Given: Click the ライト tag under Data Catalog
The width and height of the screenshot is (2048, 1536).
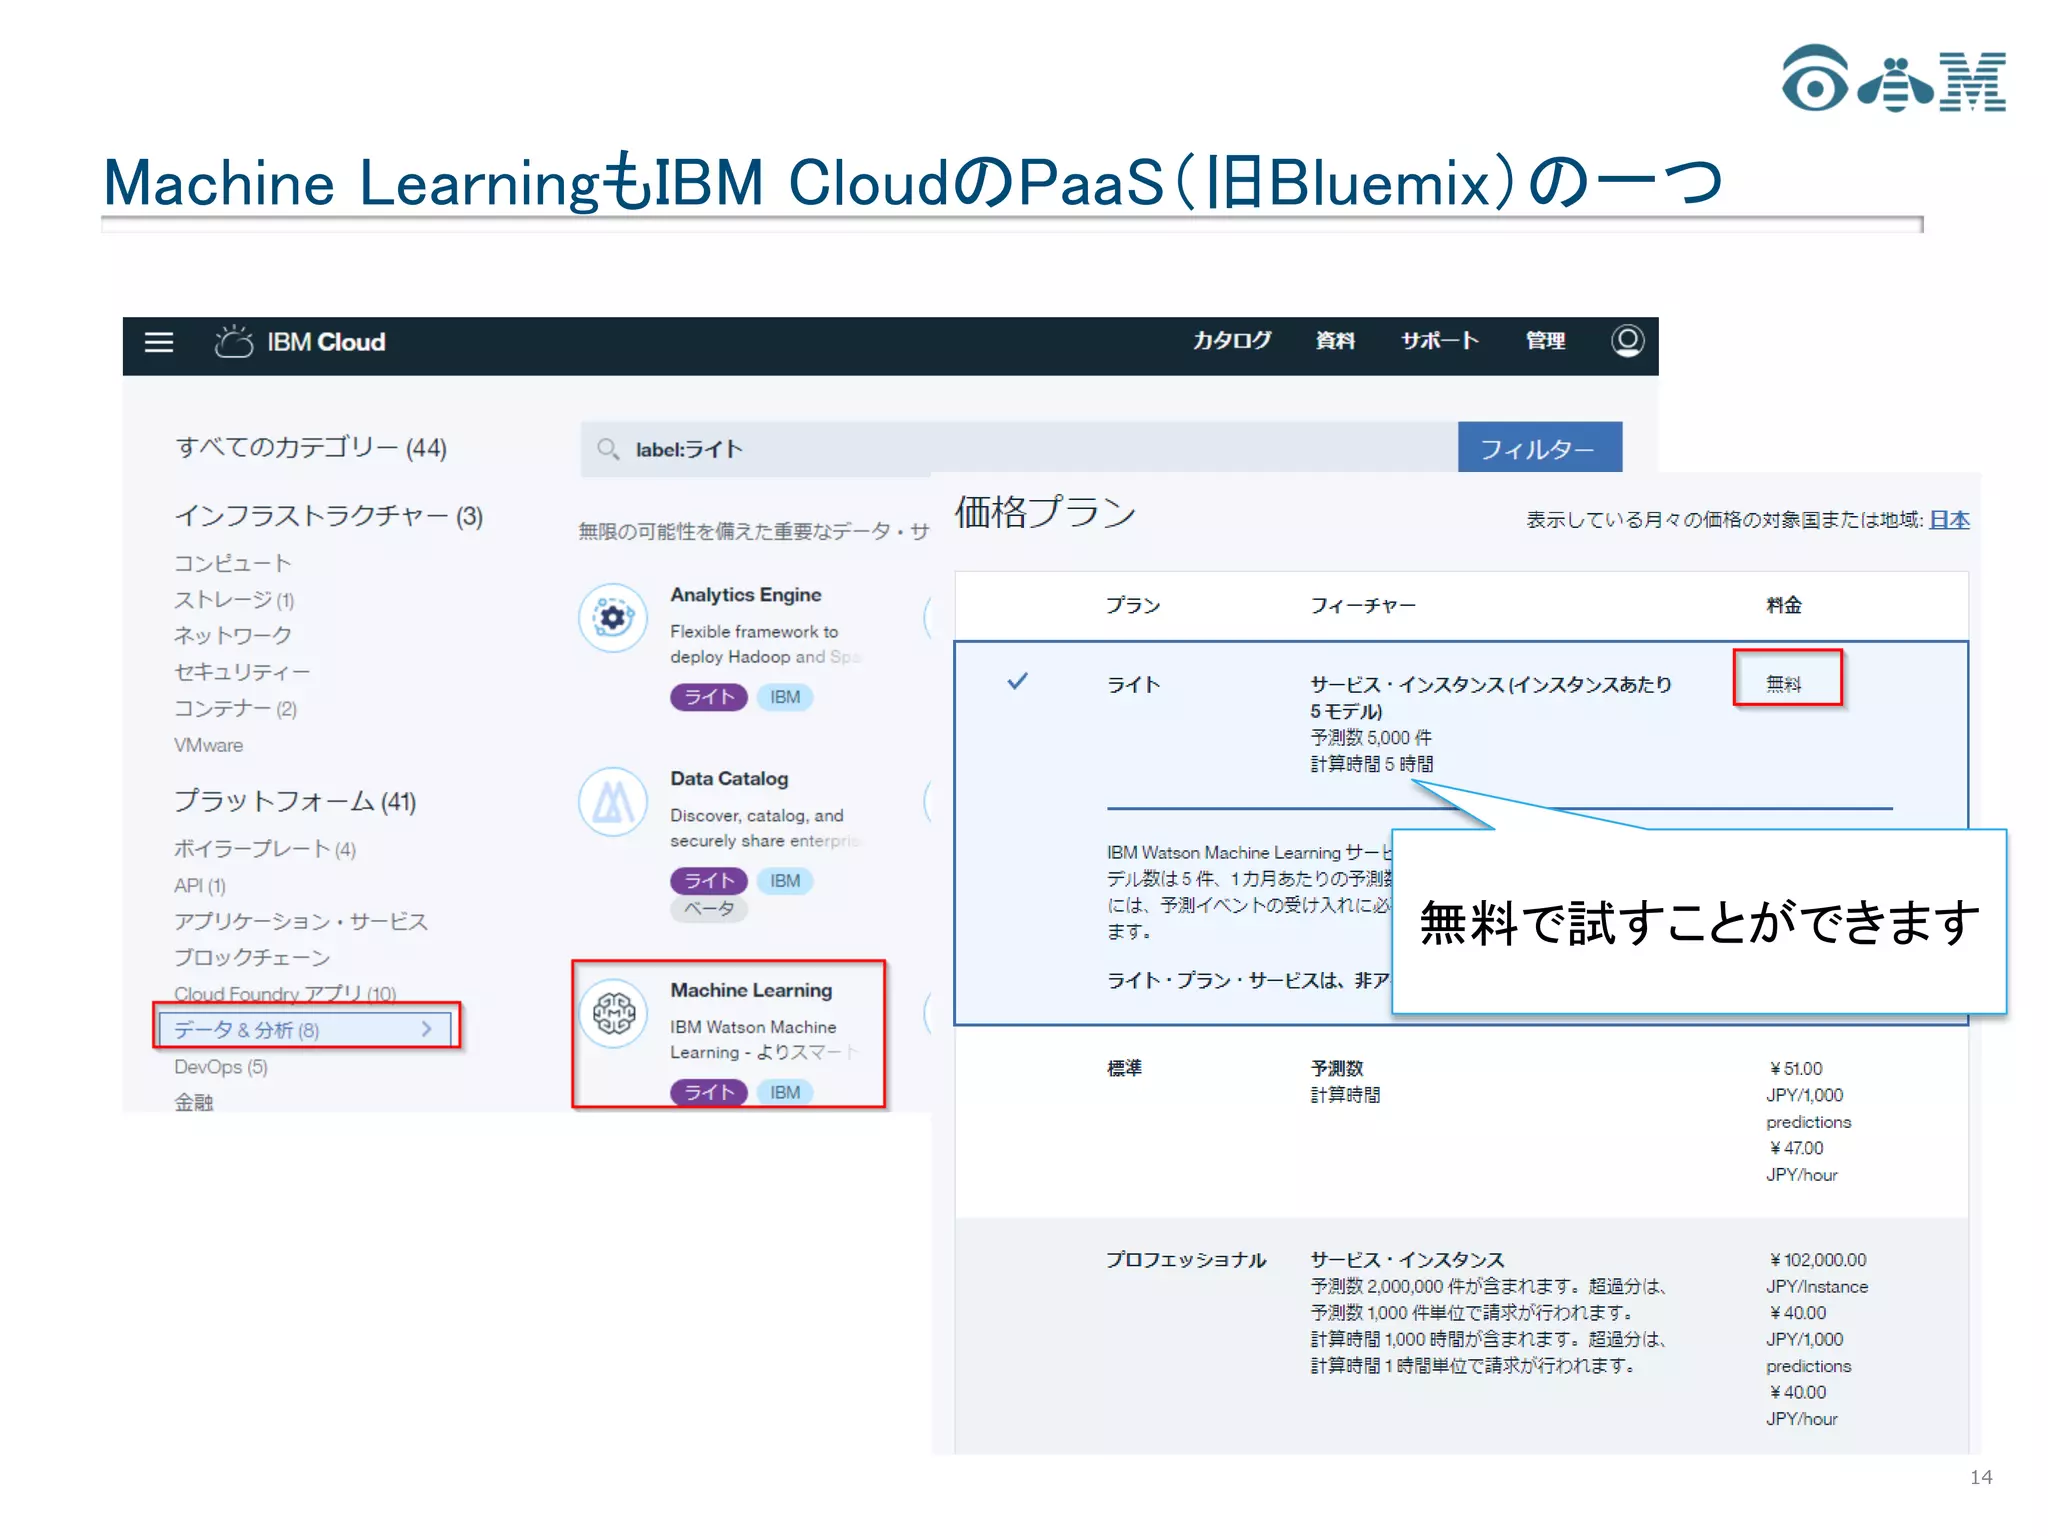Looking at the screenshot, I should pyautogui.click(x=709, y=881).
